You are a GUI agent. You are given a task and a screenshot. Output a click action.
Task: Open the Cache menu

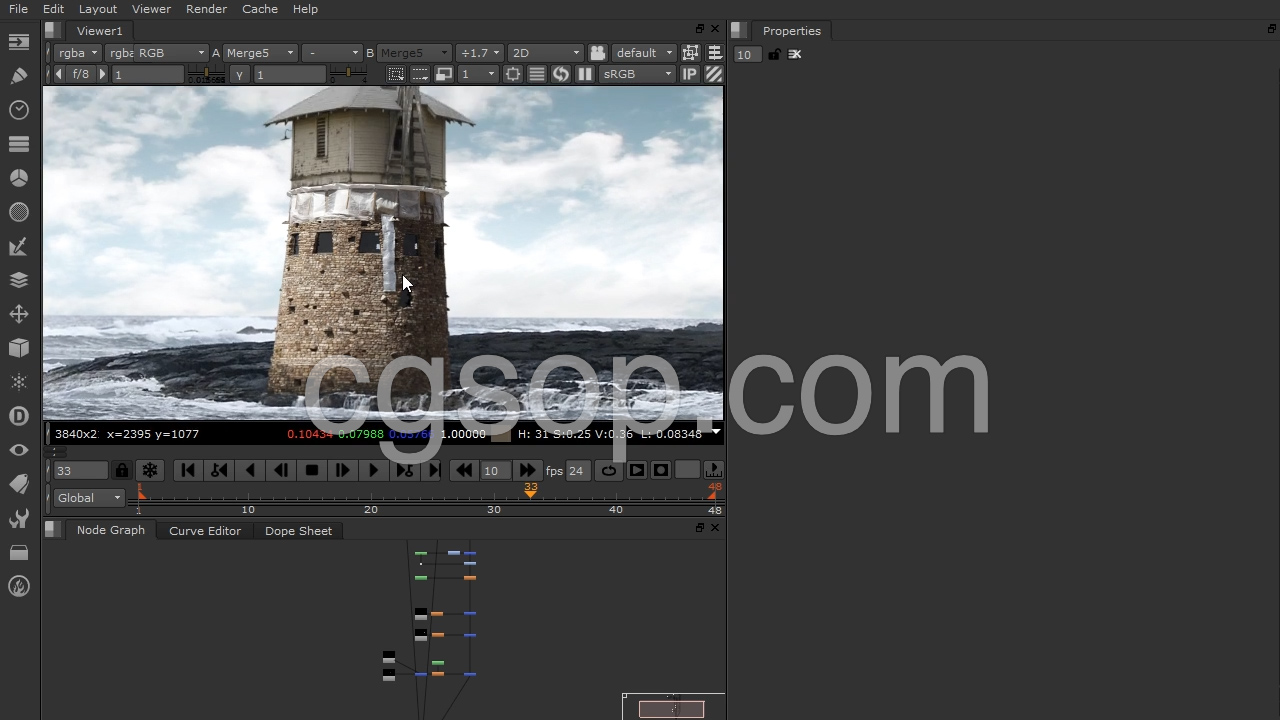[260, 9]
